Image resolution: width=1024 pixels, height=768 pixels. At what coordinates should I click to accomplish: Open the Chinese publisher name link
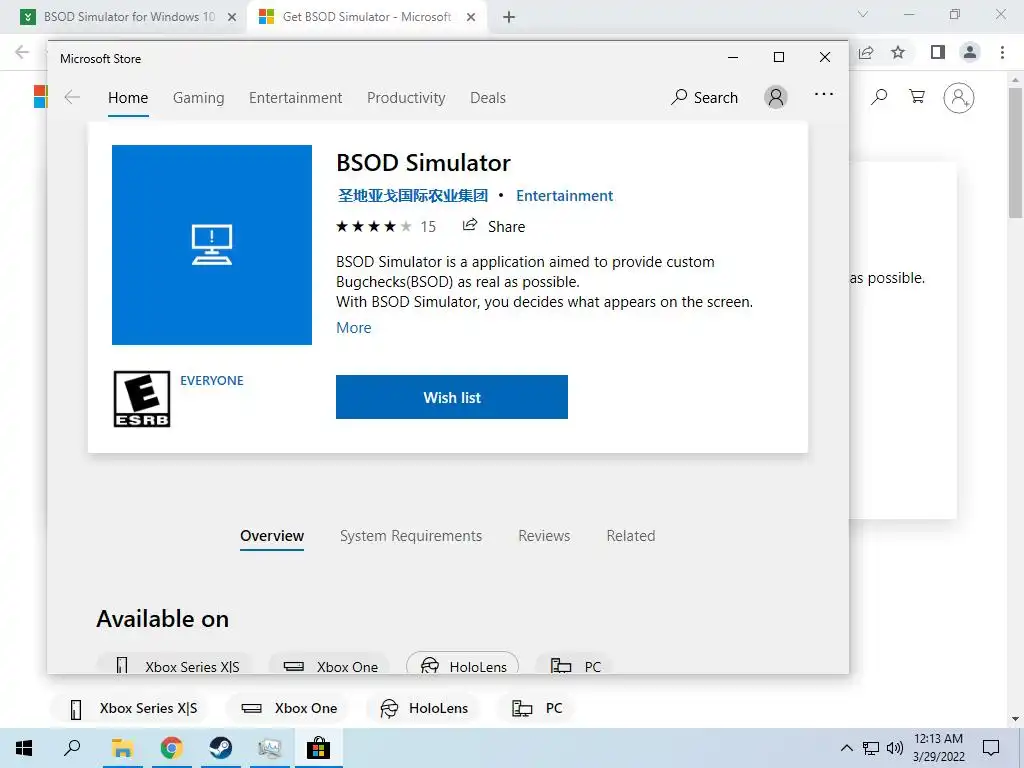point(413,196)
